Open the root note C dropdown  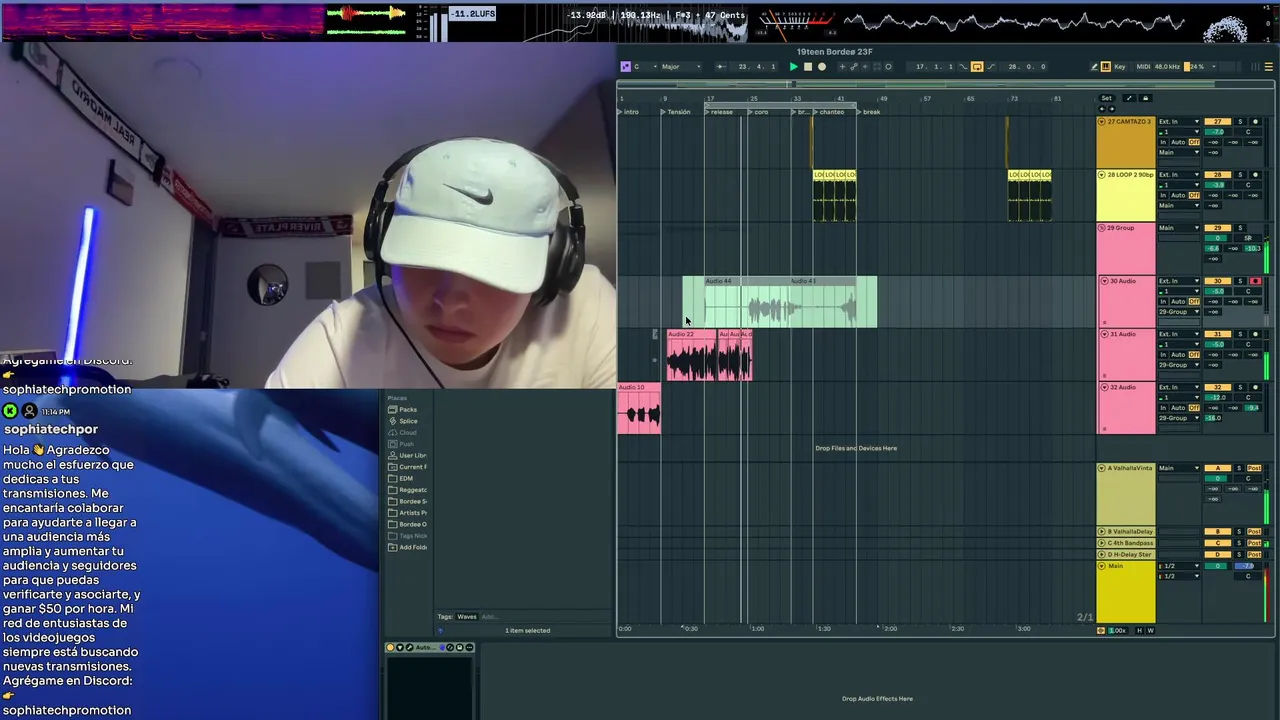point(646,67)
